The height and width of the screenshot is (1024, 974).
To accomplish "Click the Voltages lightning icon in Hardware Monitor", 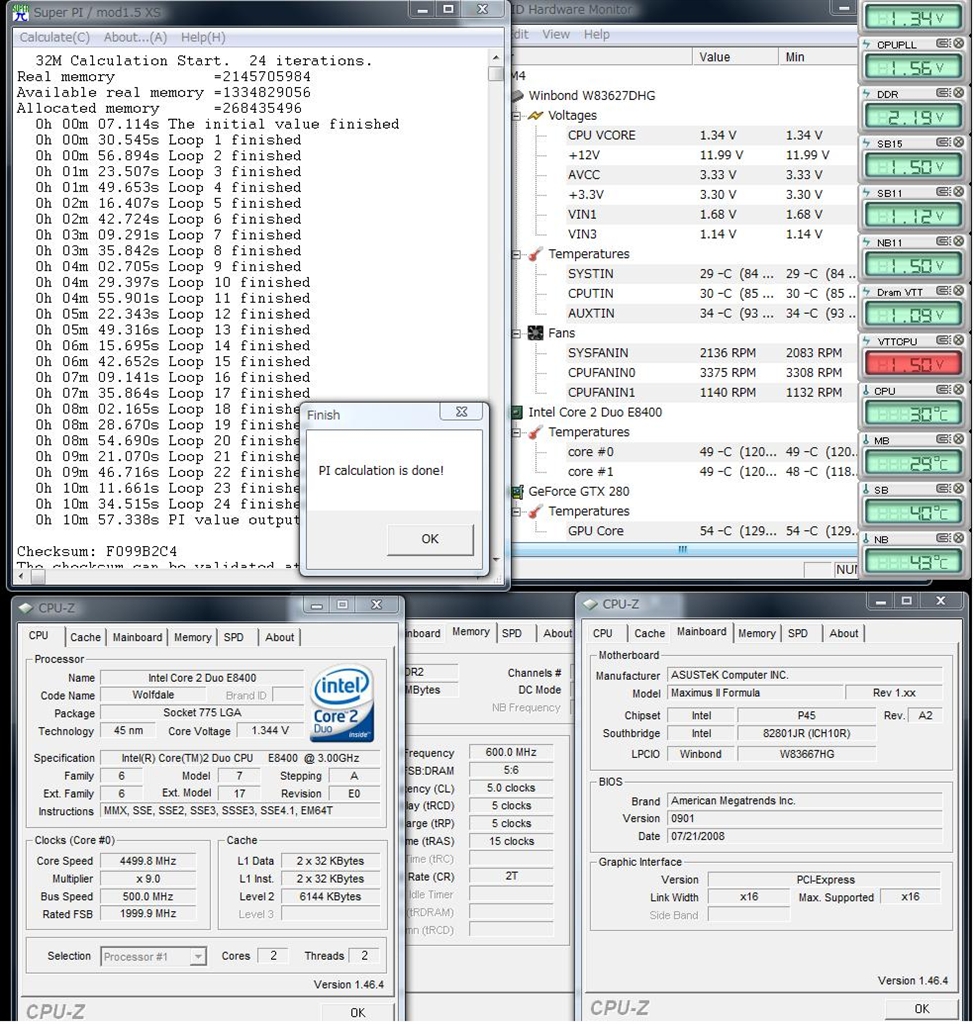I will (535, 116).
